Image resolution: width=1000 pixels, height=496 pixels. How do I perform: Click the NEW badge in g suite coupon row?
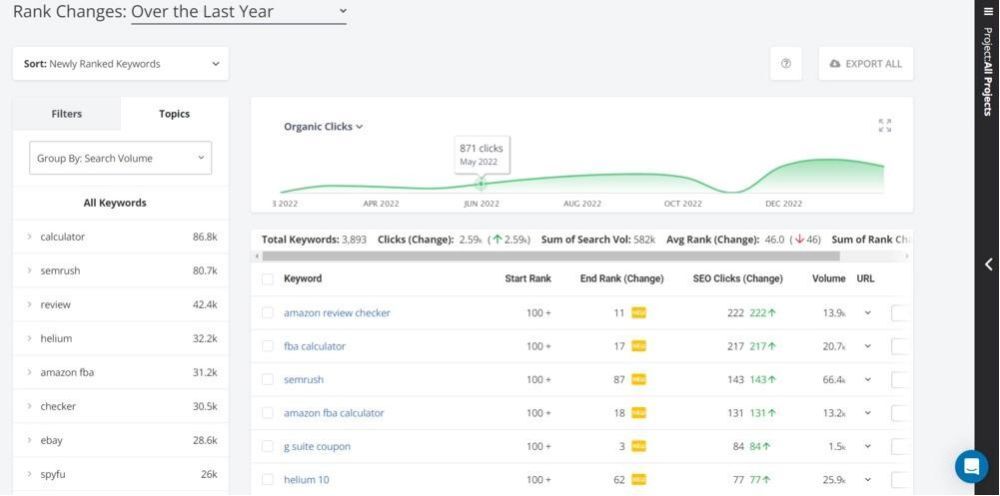click(x=638, y=447)
